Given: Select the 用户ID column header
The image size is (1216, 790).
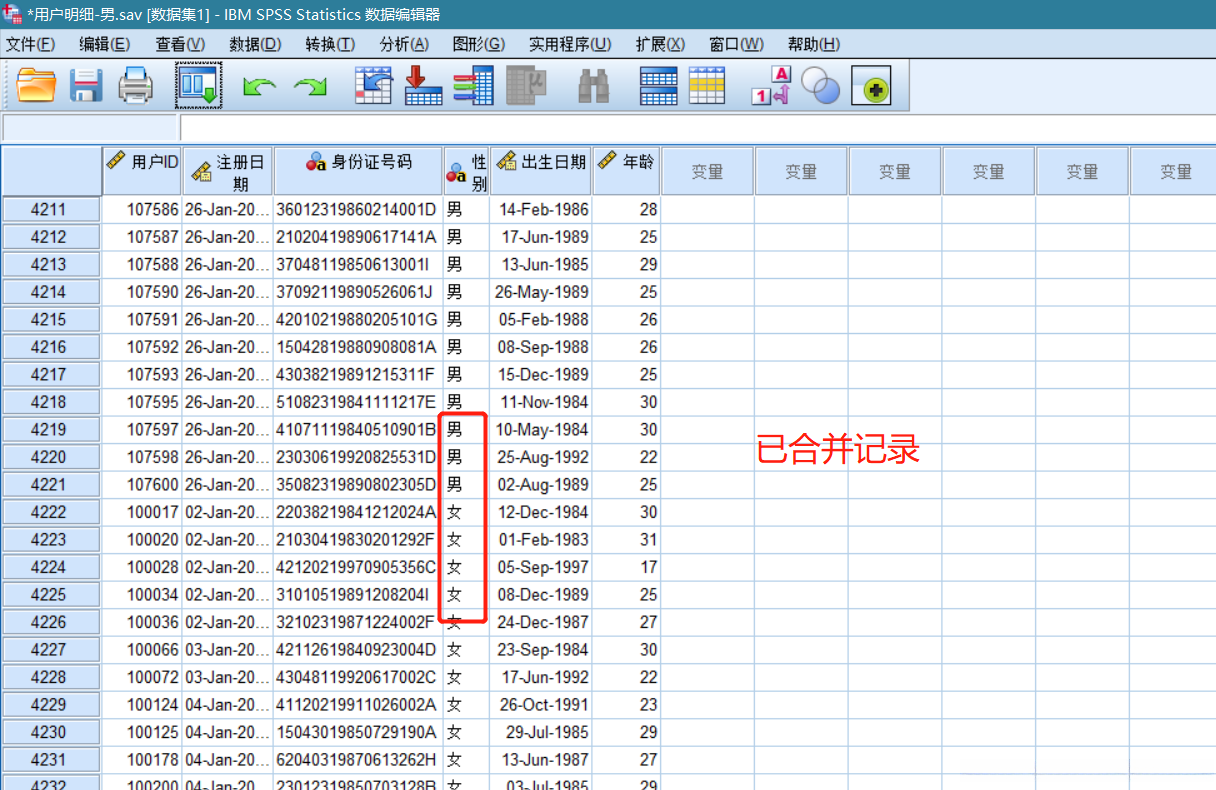Looking at the screenshot, I should coord(142,171).
